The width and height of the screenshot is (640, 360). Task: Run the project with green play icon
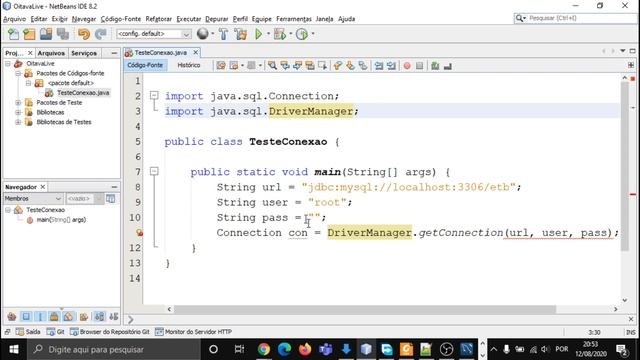[x=258, y=34]
